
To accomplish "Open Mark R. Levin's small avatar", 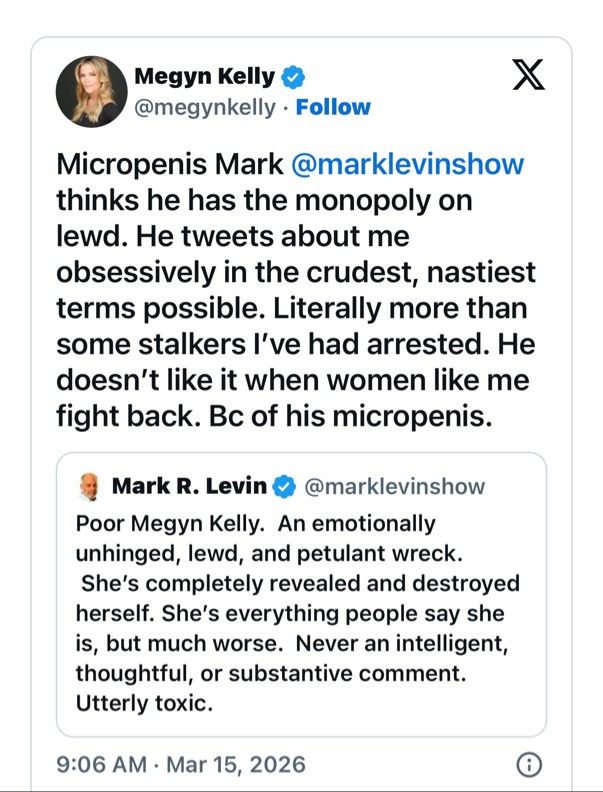I will point(89,487).
